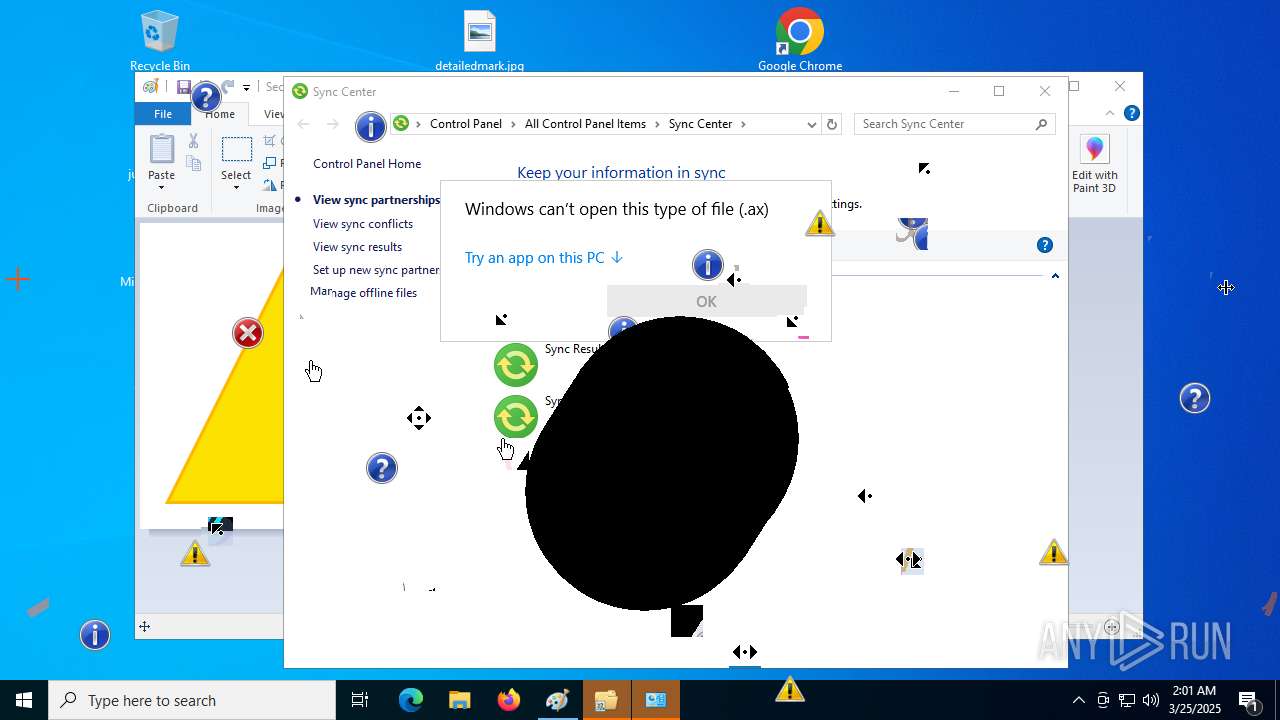Click the Sync Results green sync icon

point(516,365)
